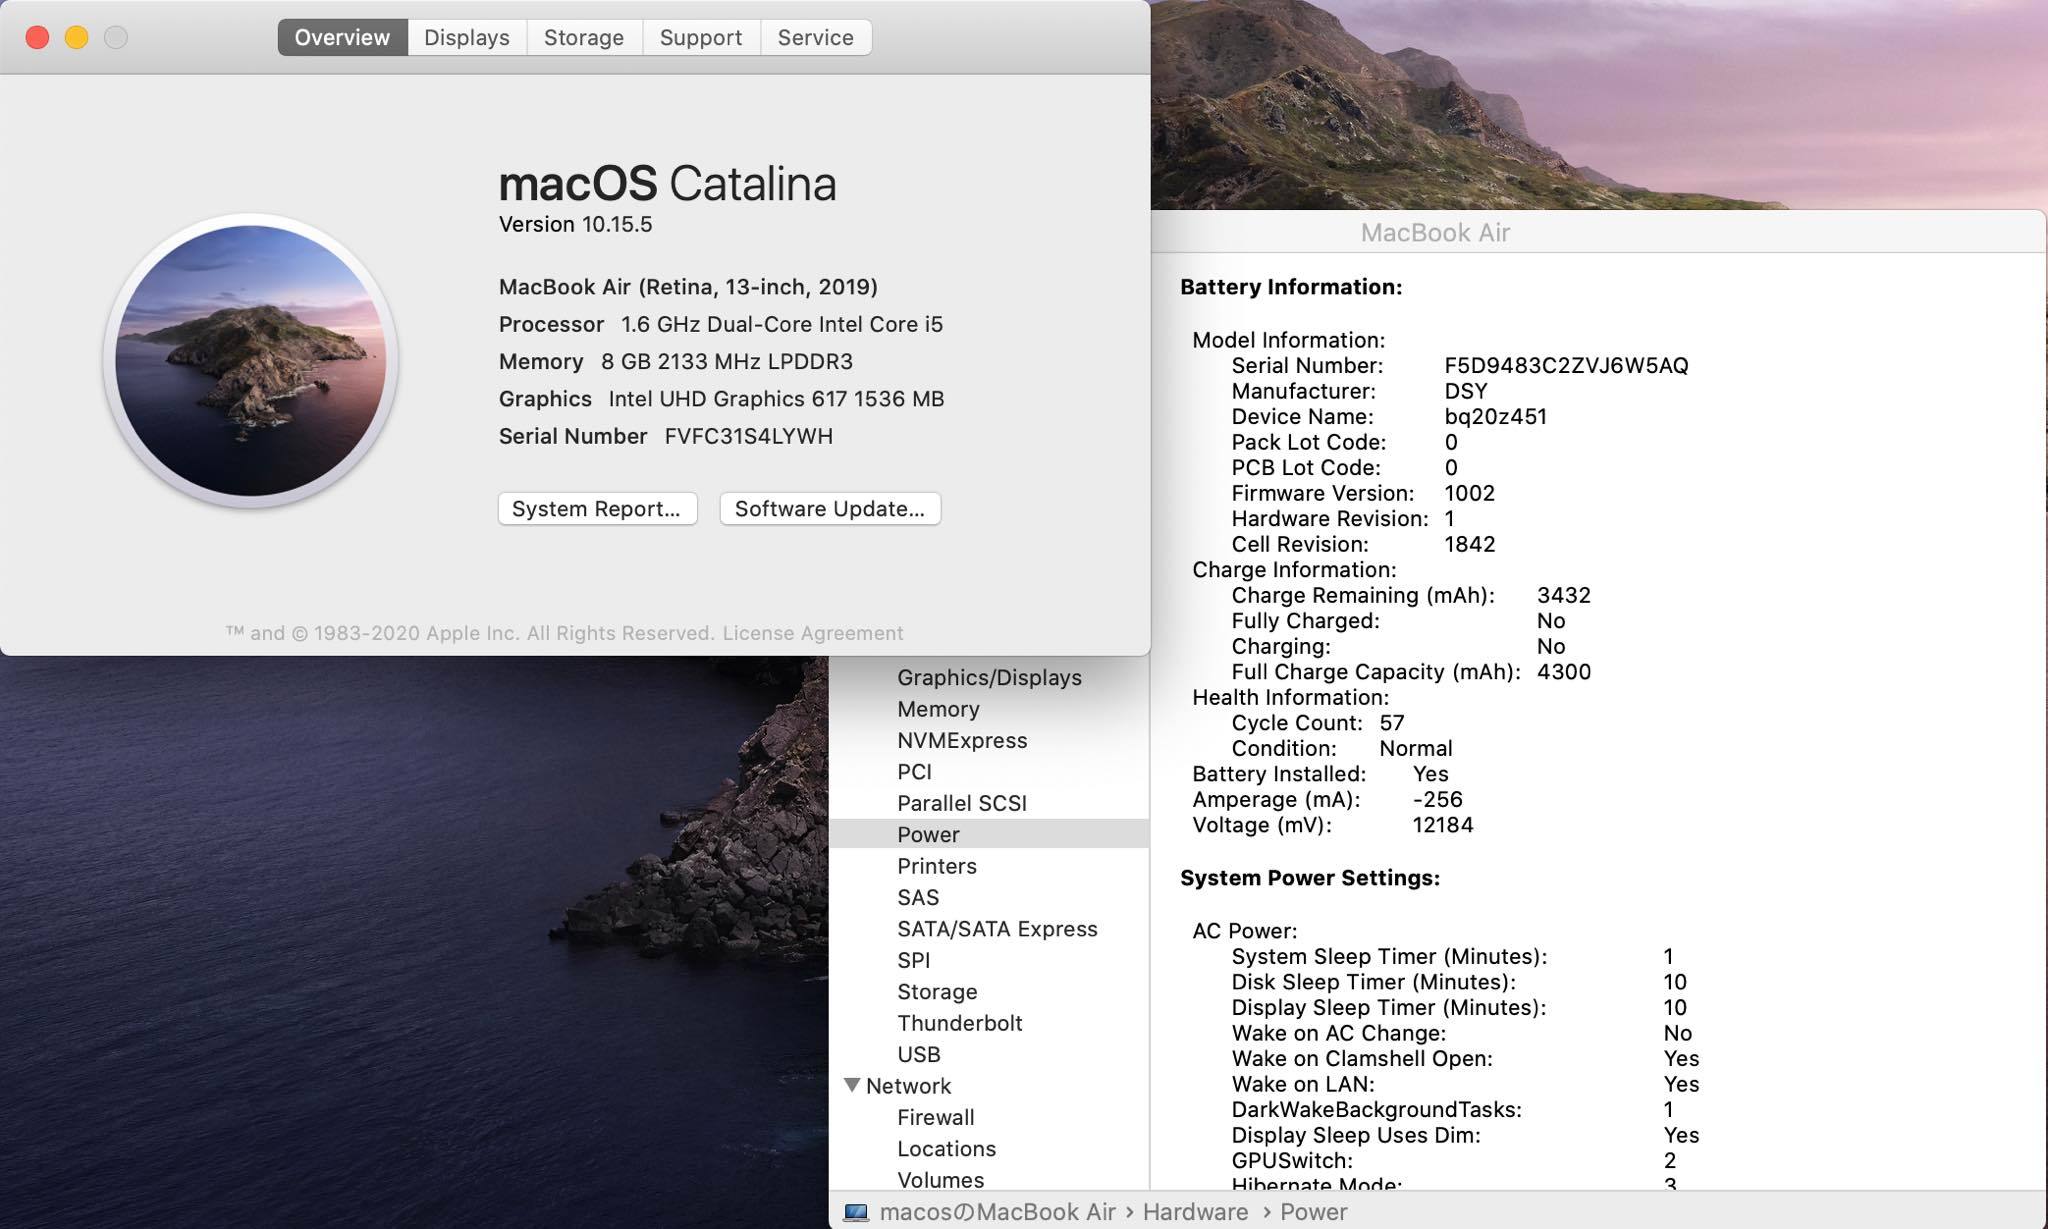The width and height of the screenshot is (2048, 1229).
Task: Open Firewall under Network
Action: tap(935, 1117)
